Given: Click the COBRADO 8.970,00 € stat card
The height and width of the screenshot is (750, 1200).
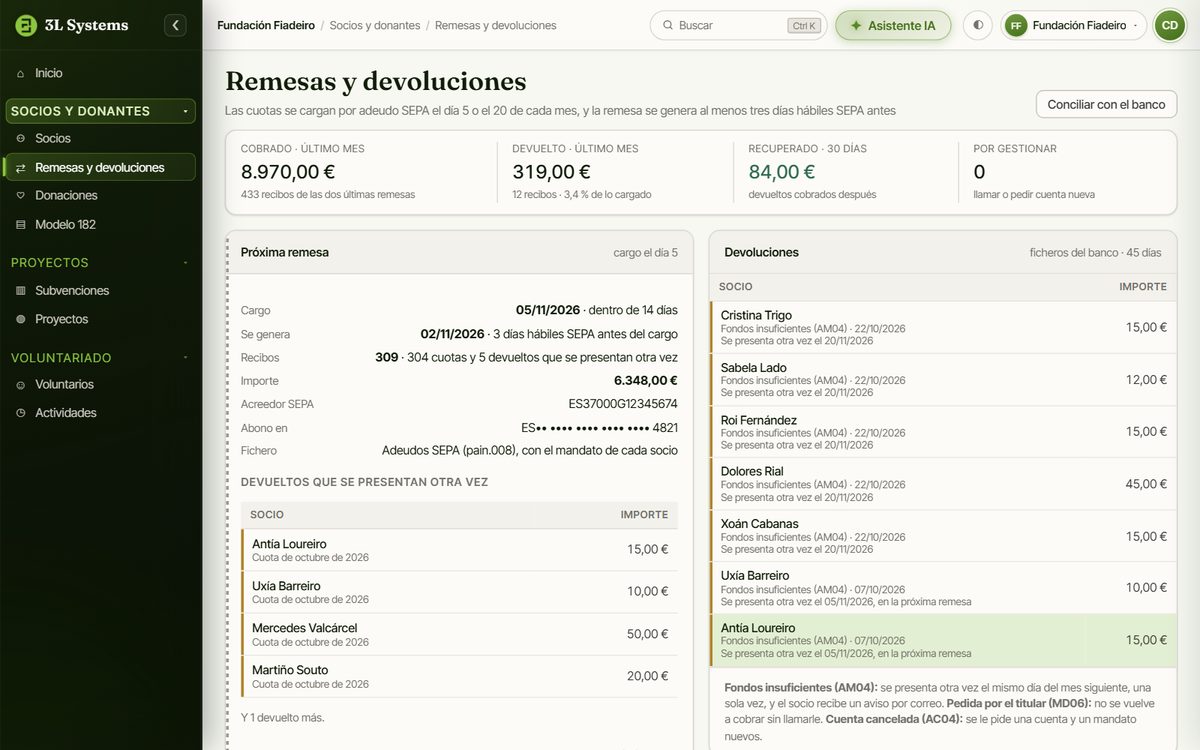Looking at the screenshot, I should [361, 172].
